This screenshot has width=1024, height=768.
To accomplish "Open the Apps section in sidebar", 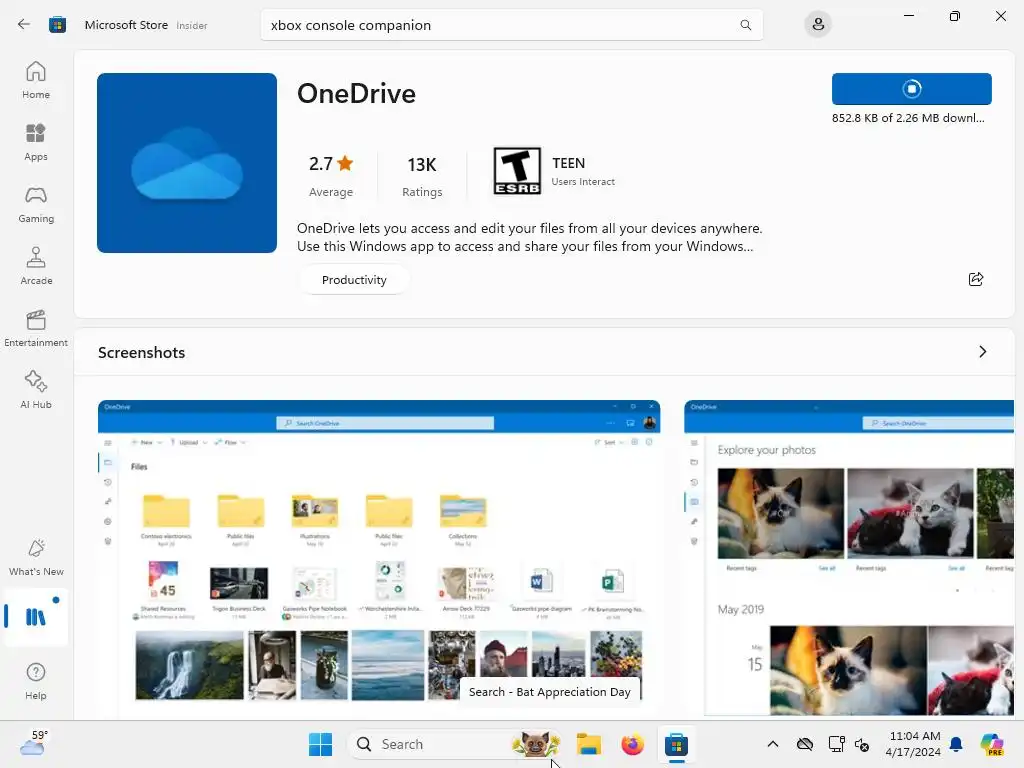I will [x=36, y=142].
